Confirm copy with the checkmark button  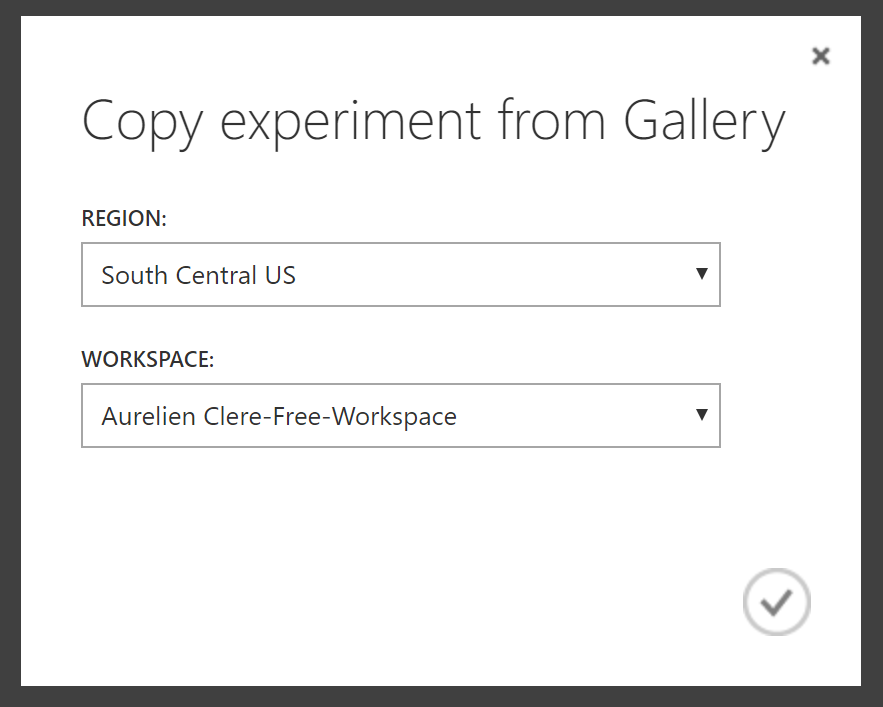click(x=777, y=602)
